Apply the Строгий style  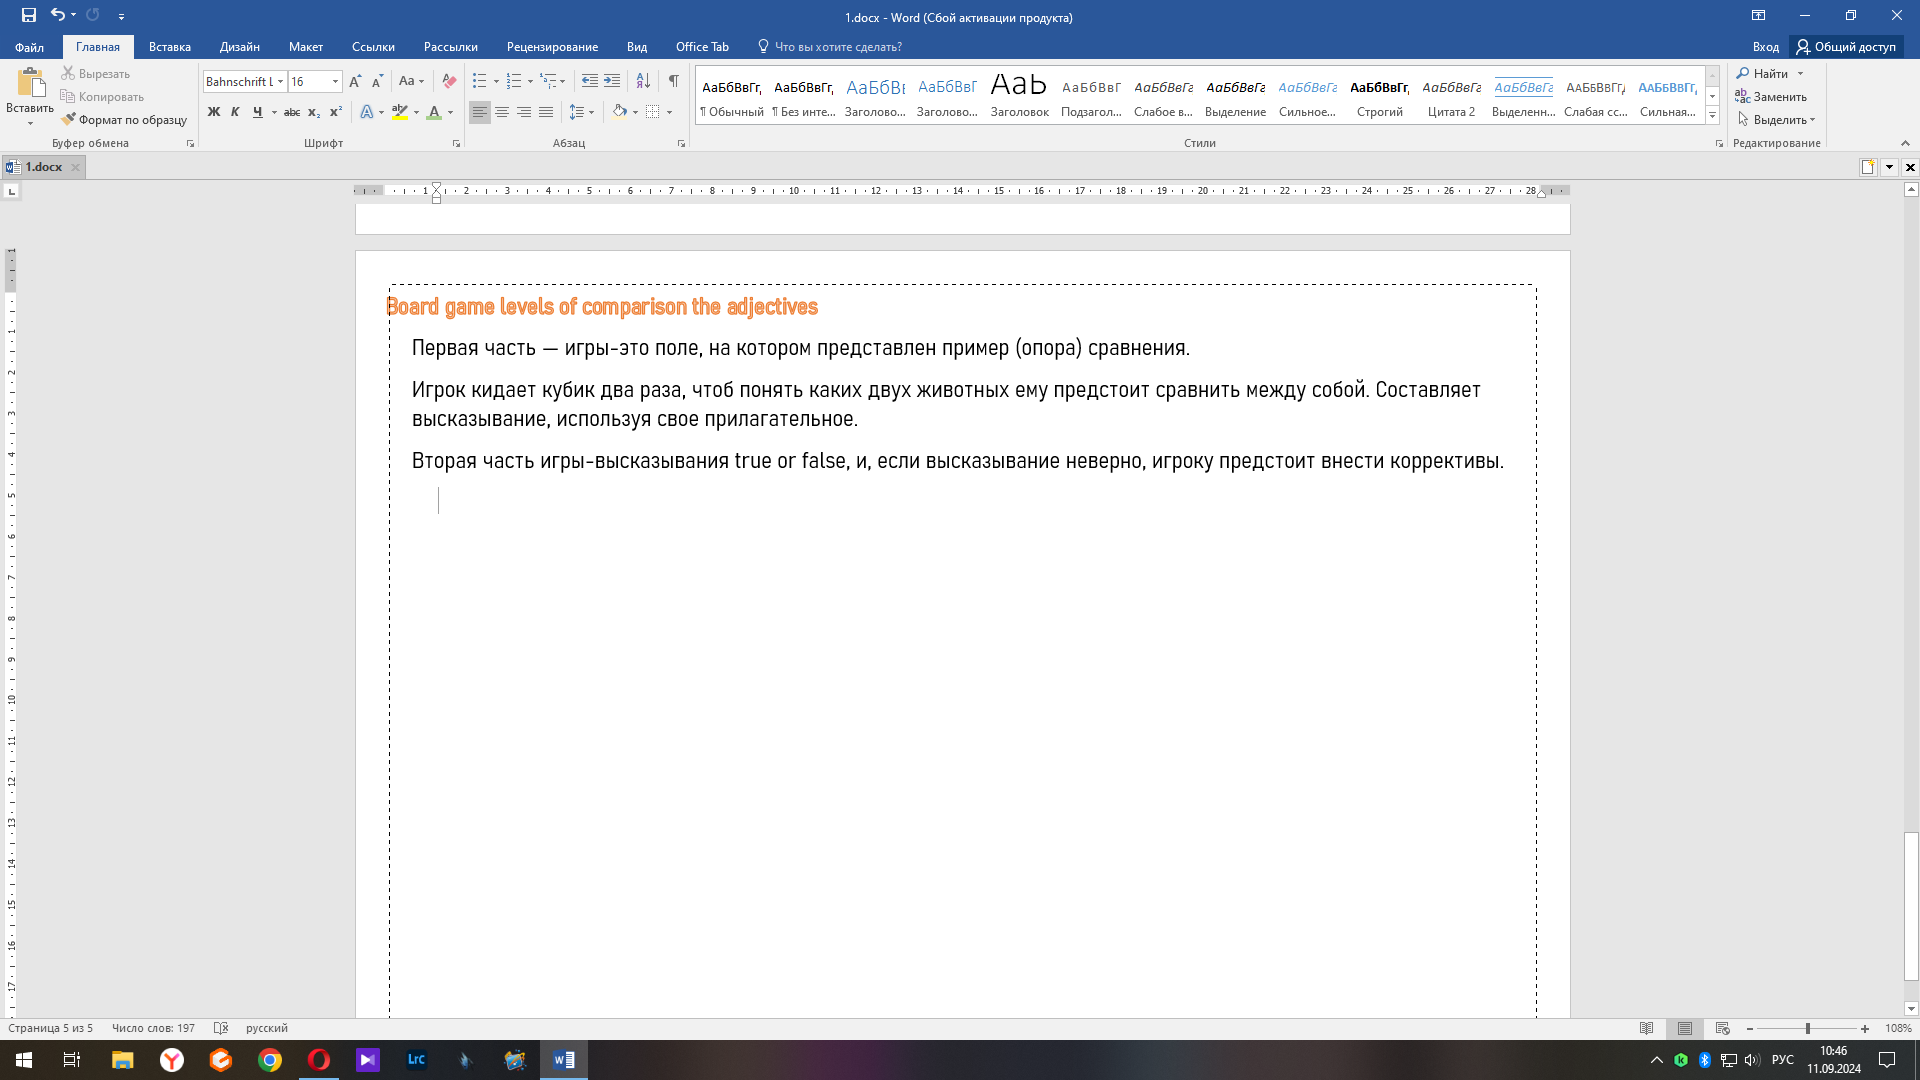click(x=1380, y=96)
